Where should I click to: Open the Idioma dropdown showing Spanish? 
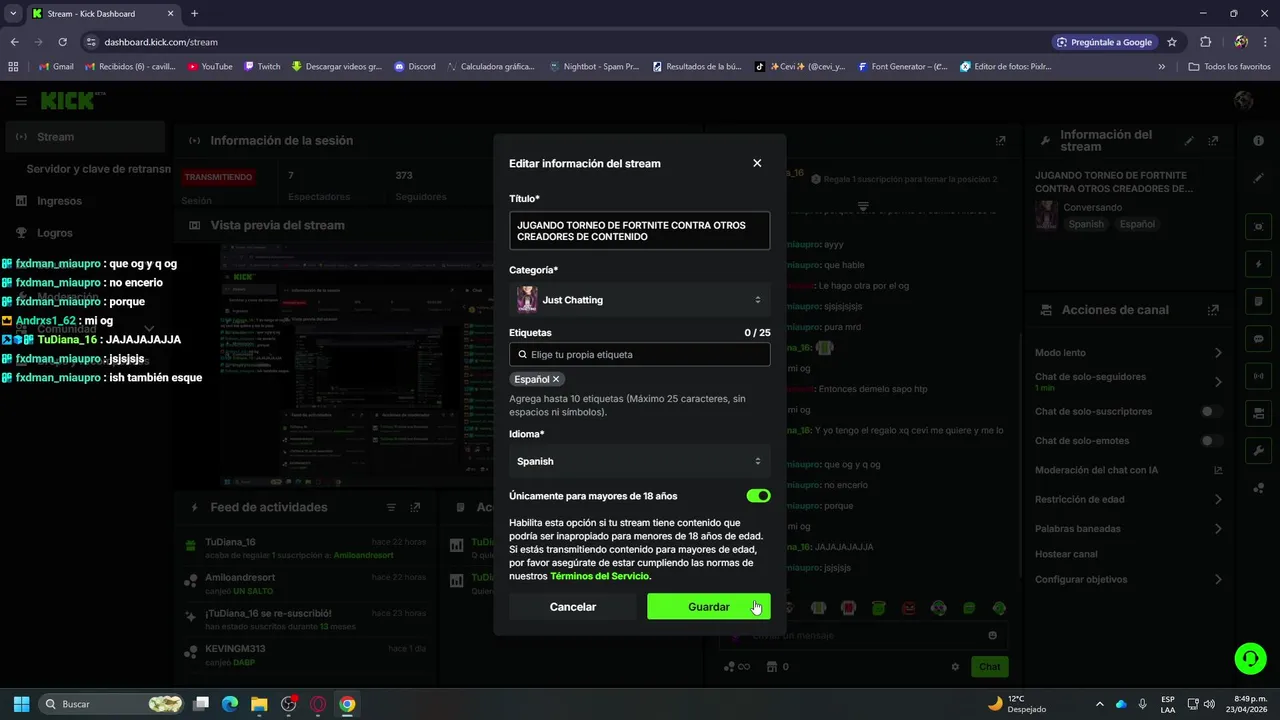[639, 461]
